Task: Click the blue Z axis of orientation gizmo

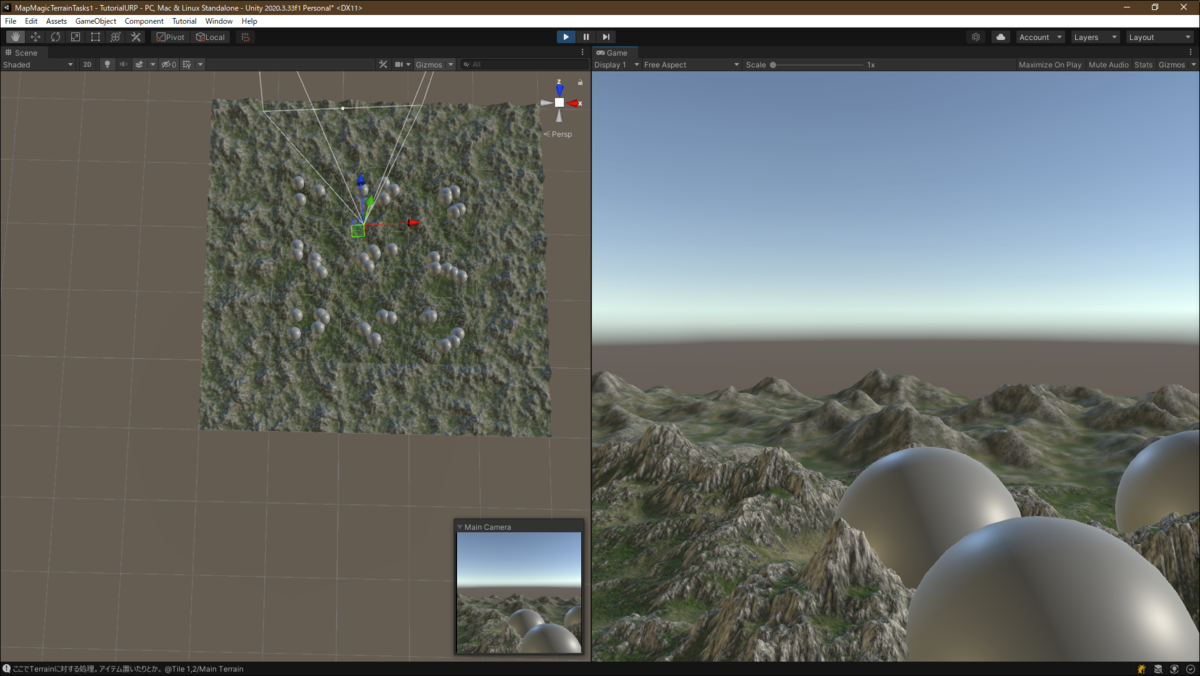Action: click(x=559, y=89)
